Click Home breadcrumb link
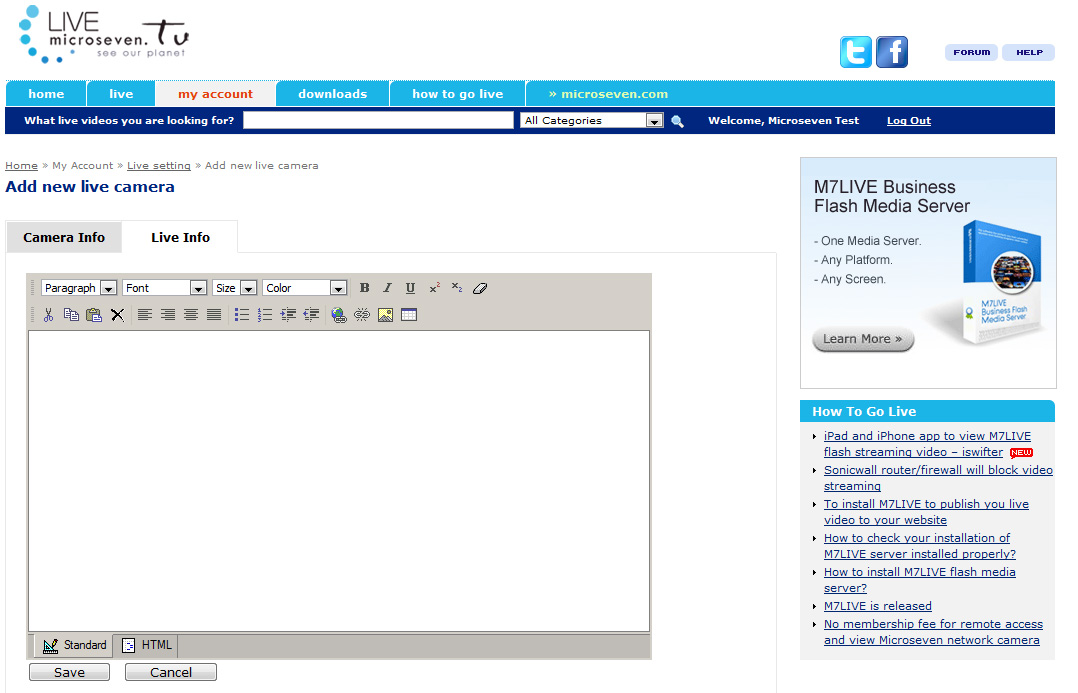 point(21,166)
